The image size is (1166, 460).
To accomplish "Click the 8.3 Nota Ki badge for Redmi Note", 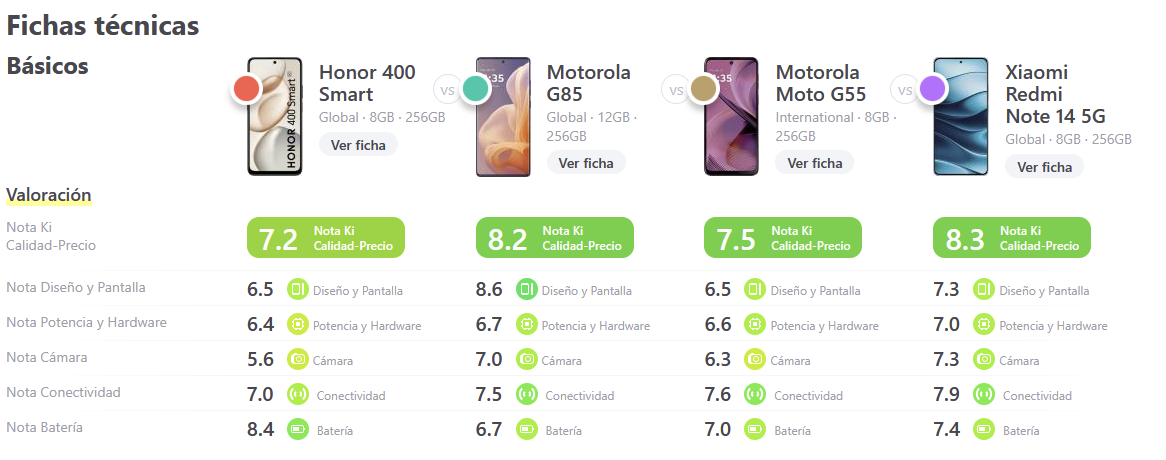I will [1012, 238].
